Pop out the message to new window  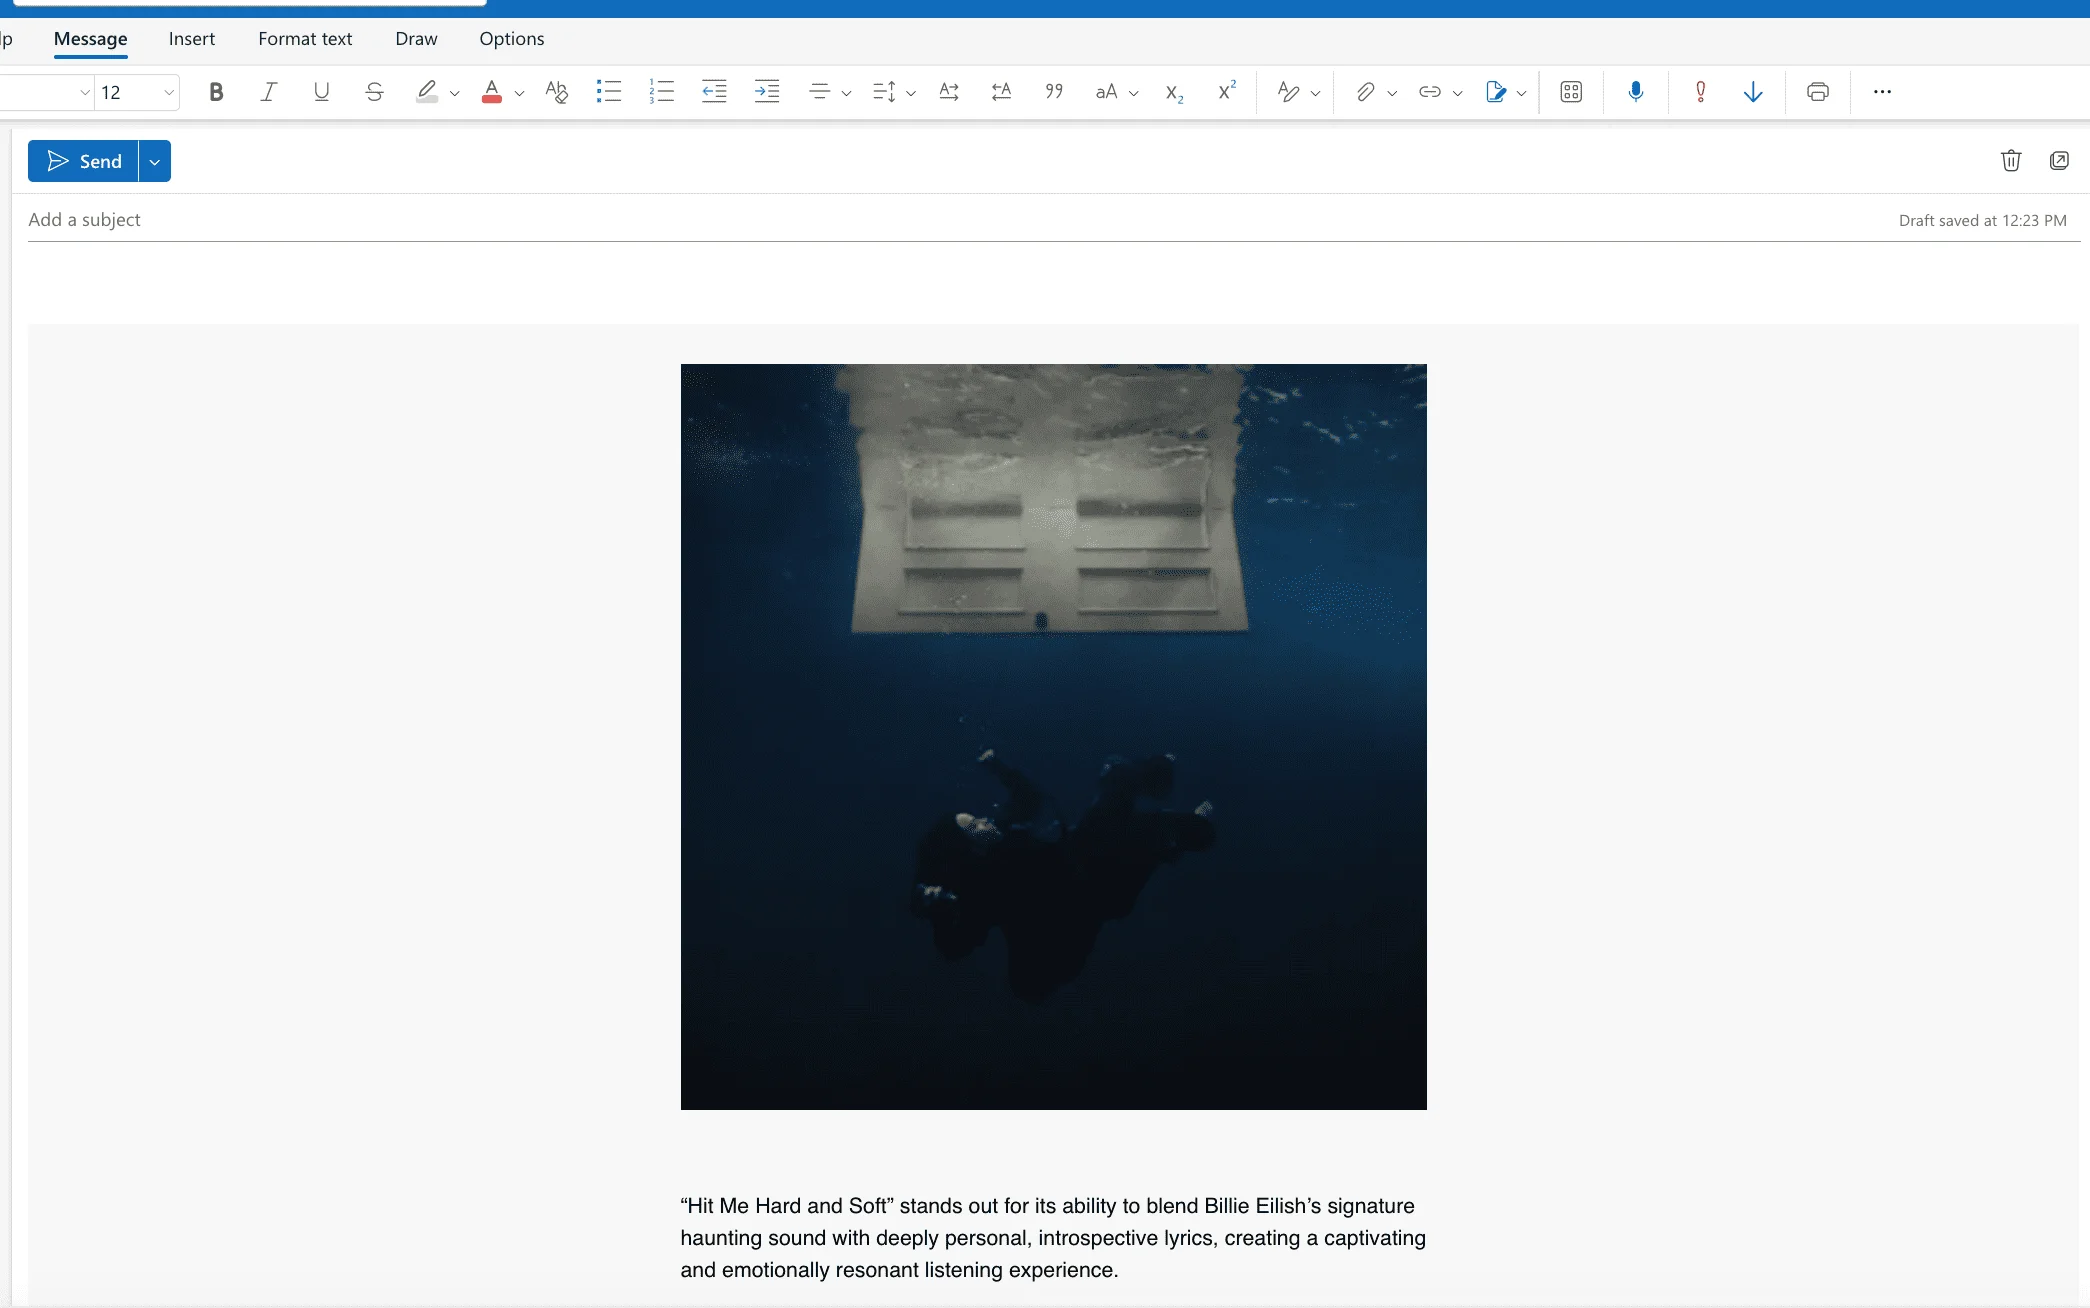[x=2059, y=160]
